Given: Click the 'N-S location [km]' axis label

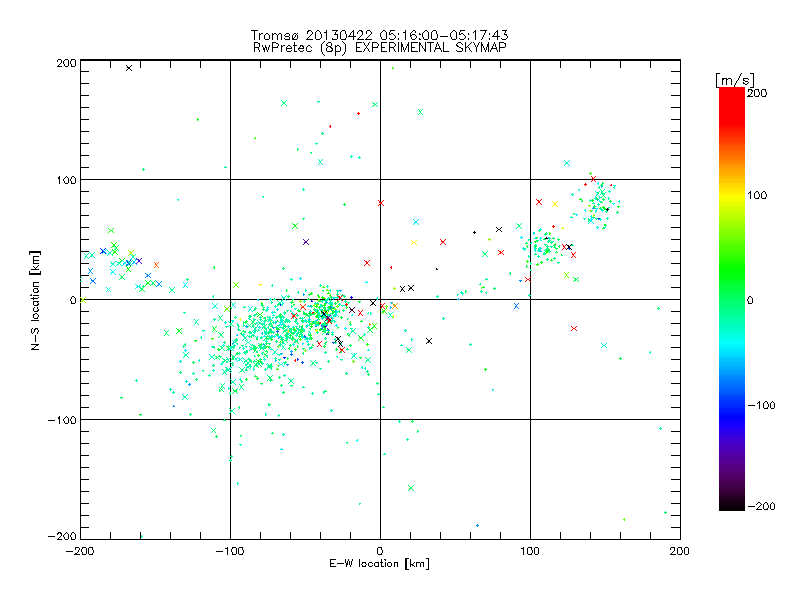Looking at the screenshot, I should [x=35, y=300].
